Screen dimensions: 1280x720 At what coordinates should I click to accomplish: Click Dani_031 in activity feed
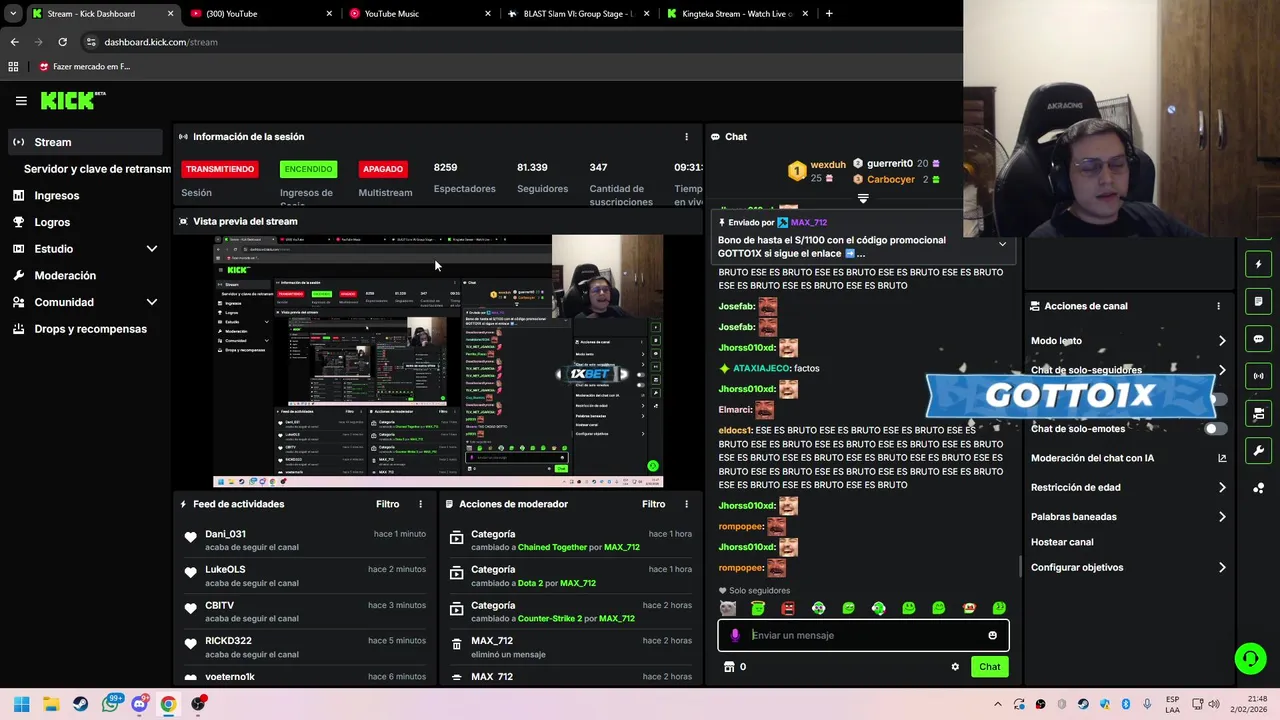pos(225,534)
